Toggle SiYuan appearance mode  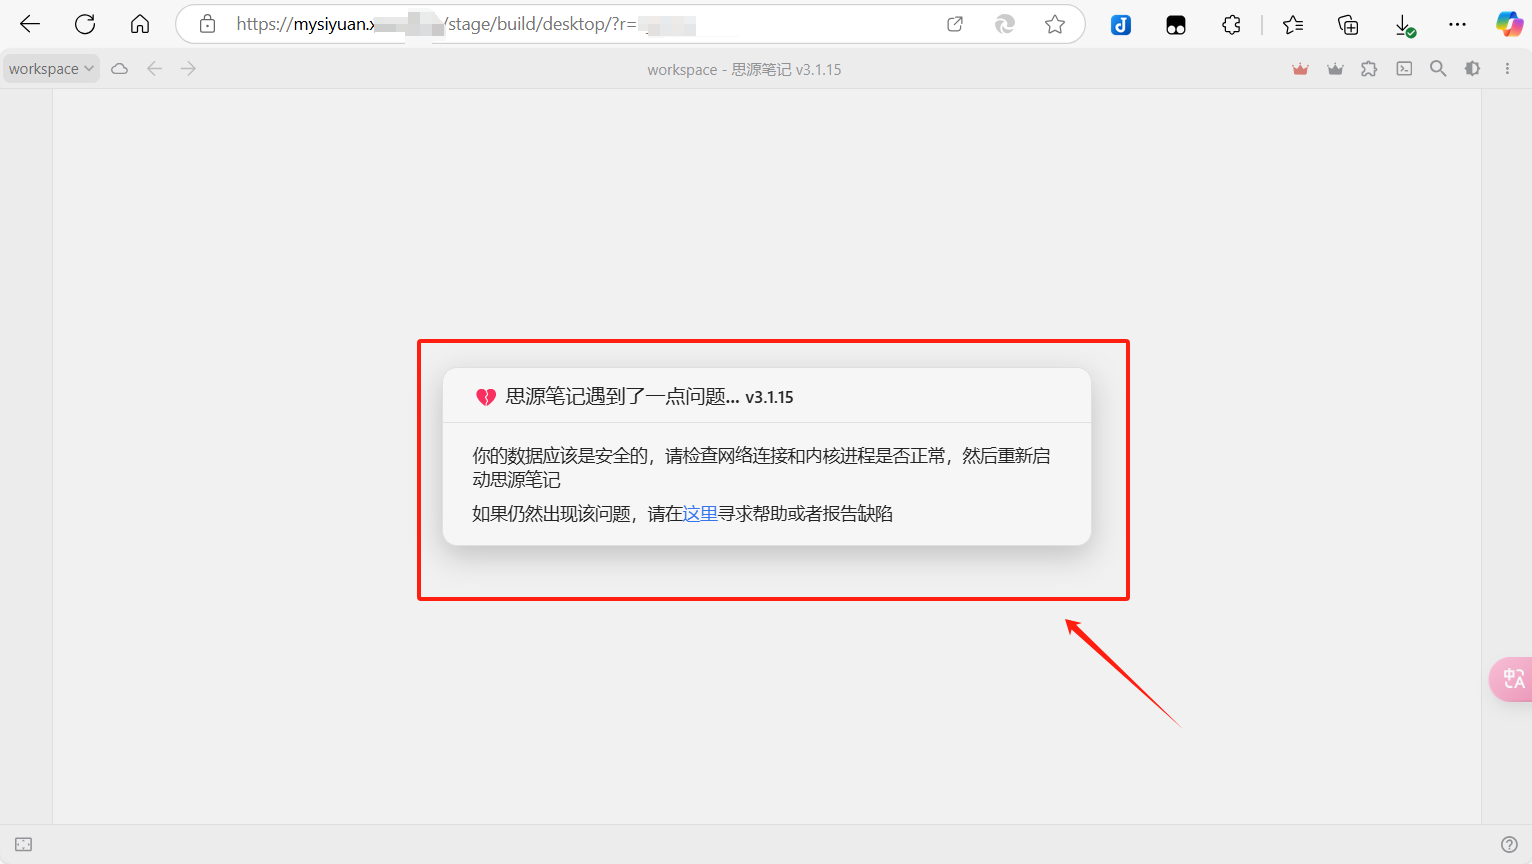(1472, 69)
